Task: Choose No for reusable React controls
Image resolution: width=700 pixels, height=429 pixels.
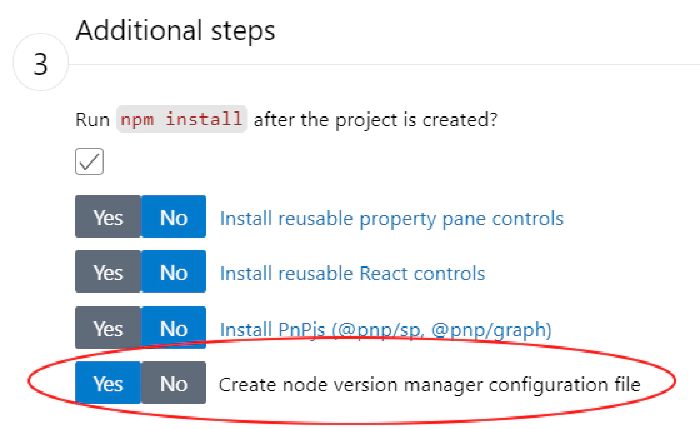Action: pos(173,272)
